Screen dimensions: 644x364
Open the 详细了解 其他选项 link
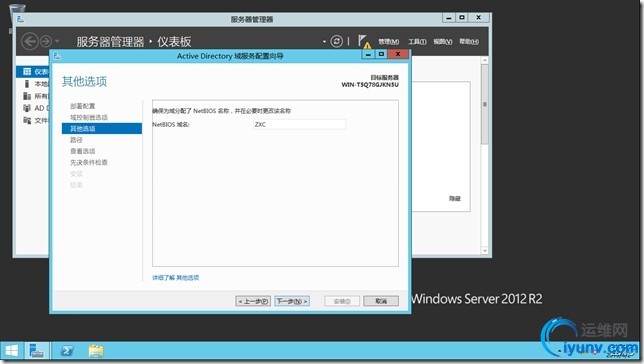pyautogui.click(x=175, y=278)
